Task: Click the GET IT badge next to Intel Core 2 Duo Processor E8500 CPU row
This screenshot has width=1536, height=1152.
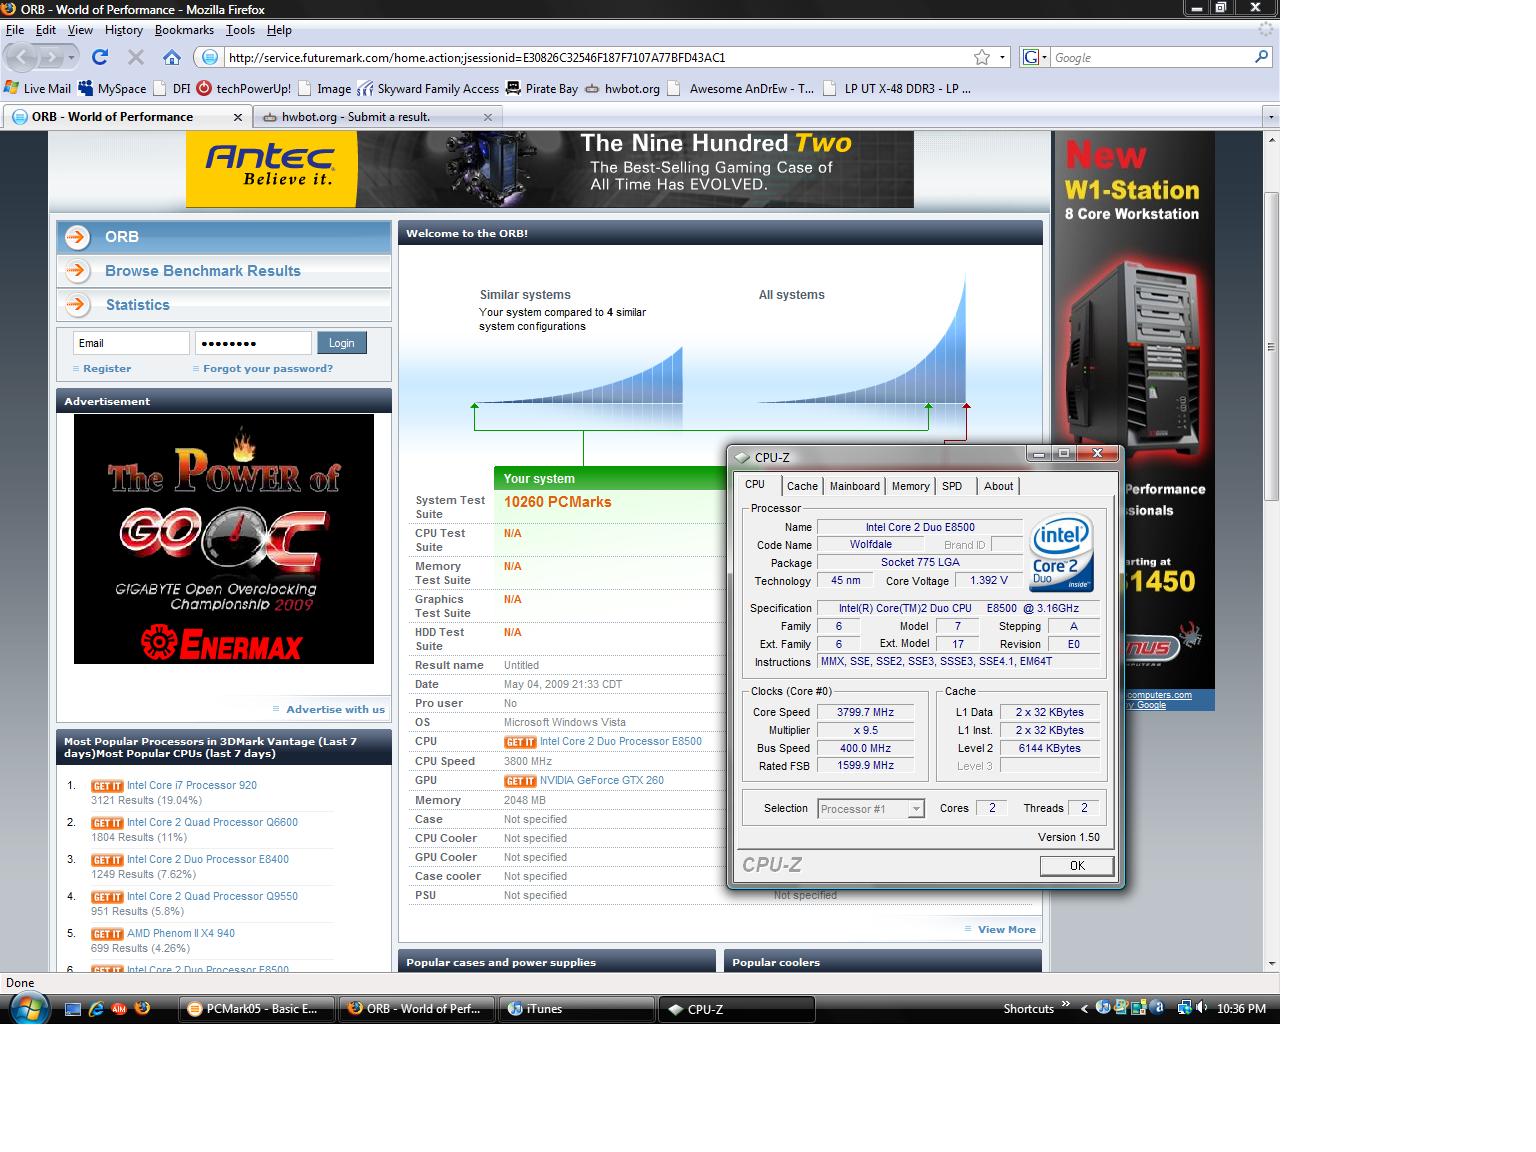Action: (x=520, y=742)
